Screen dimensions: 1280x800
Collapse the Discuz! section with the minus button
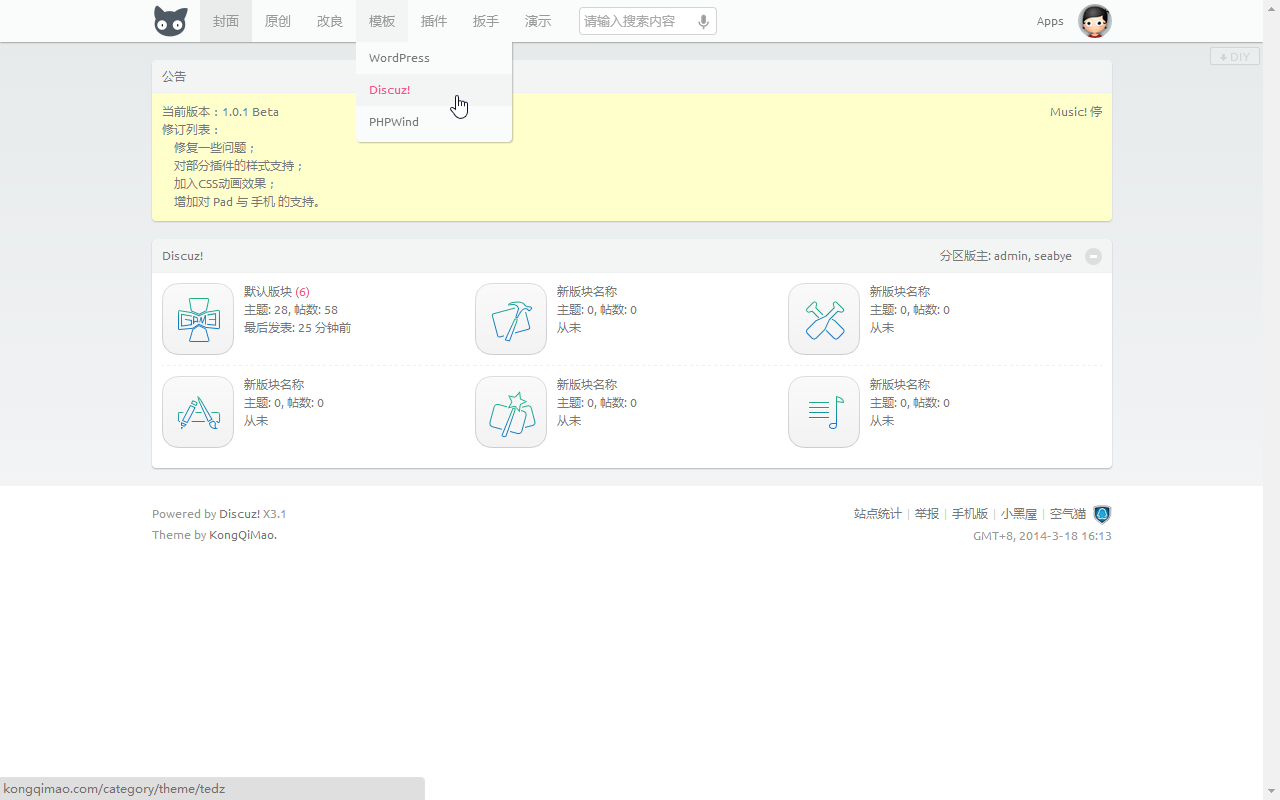[1093, 256]
